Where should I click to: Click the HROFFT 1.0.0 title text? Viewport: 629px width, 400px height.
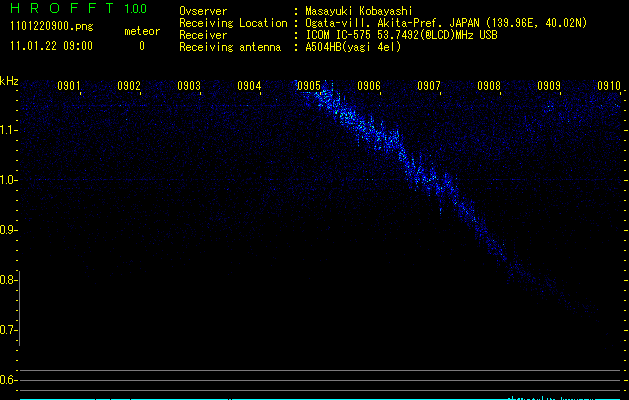(78, 8)
